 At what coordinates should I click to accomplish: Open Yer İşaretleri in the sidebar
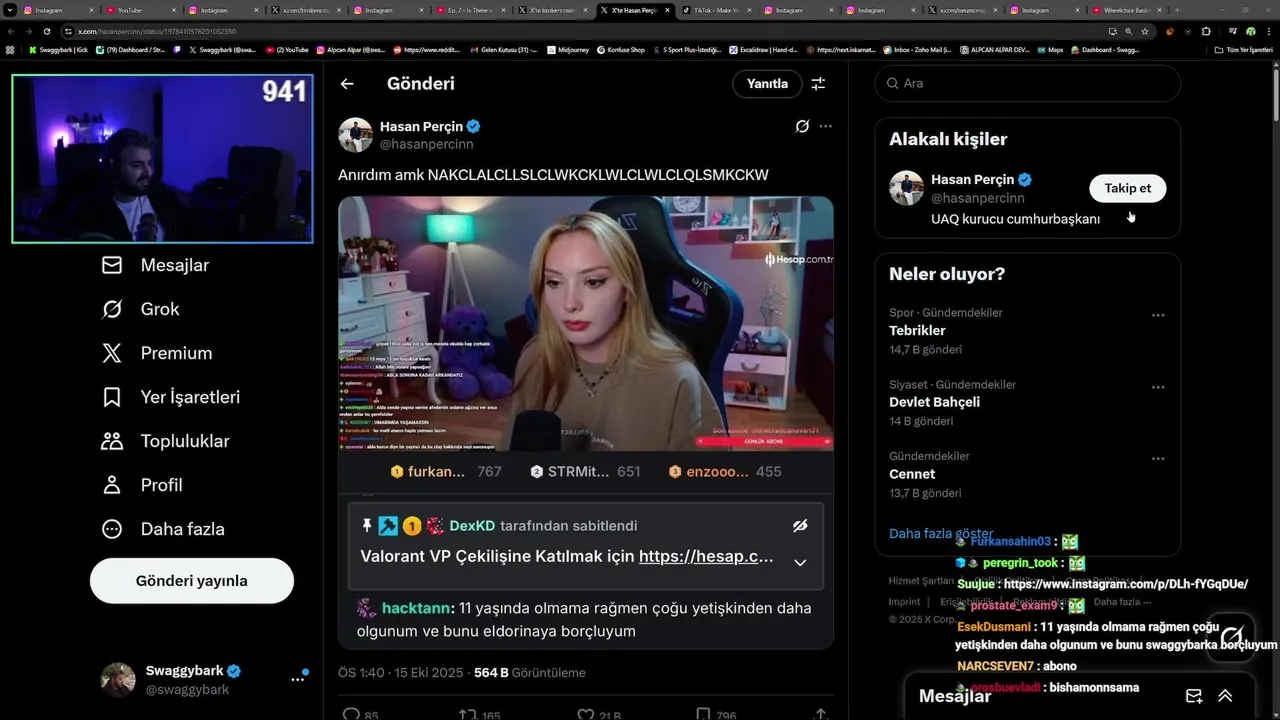[x=171, y=397]
